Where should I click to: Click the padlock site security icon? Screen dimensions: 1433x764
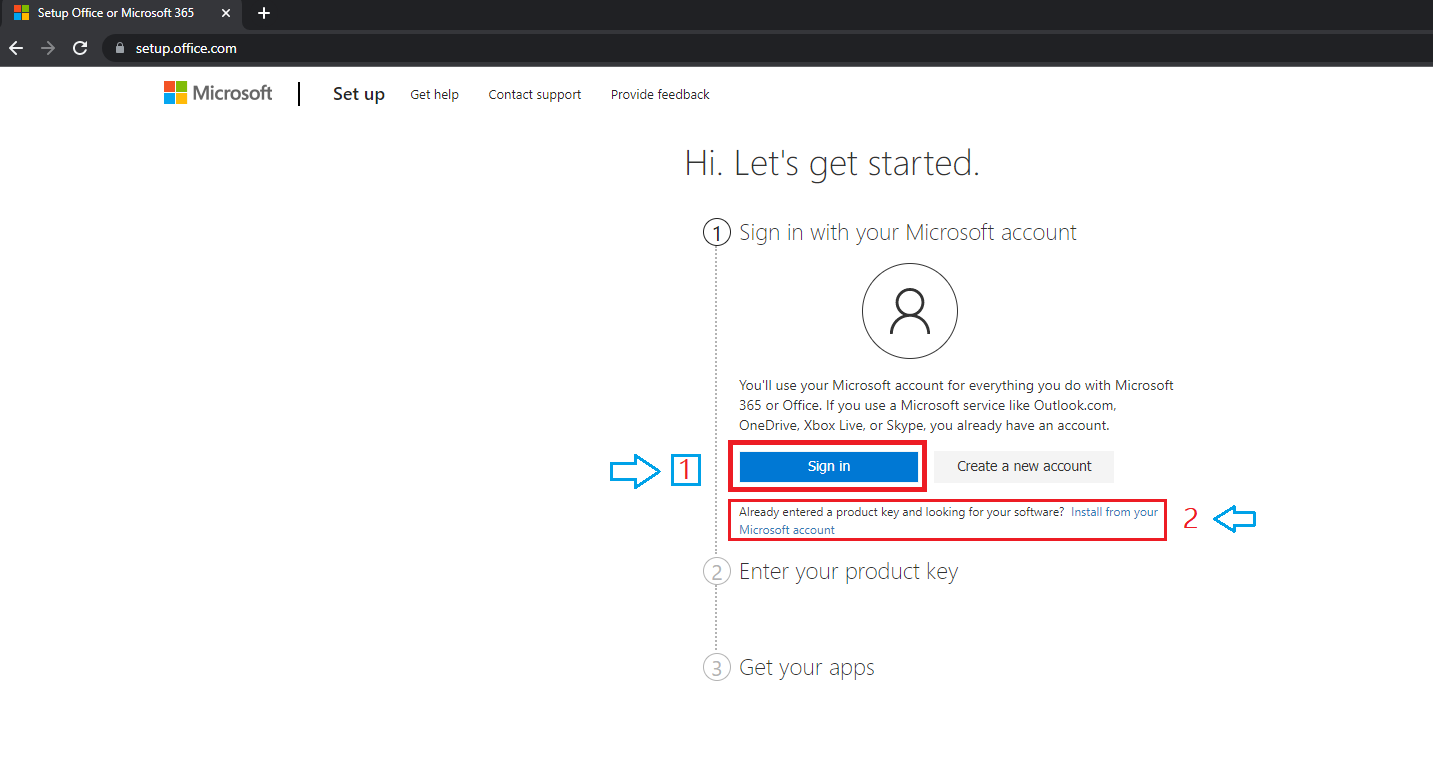120,48
